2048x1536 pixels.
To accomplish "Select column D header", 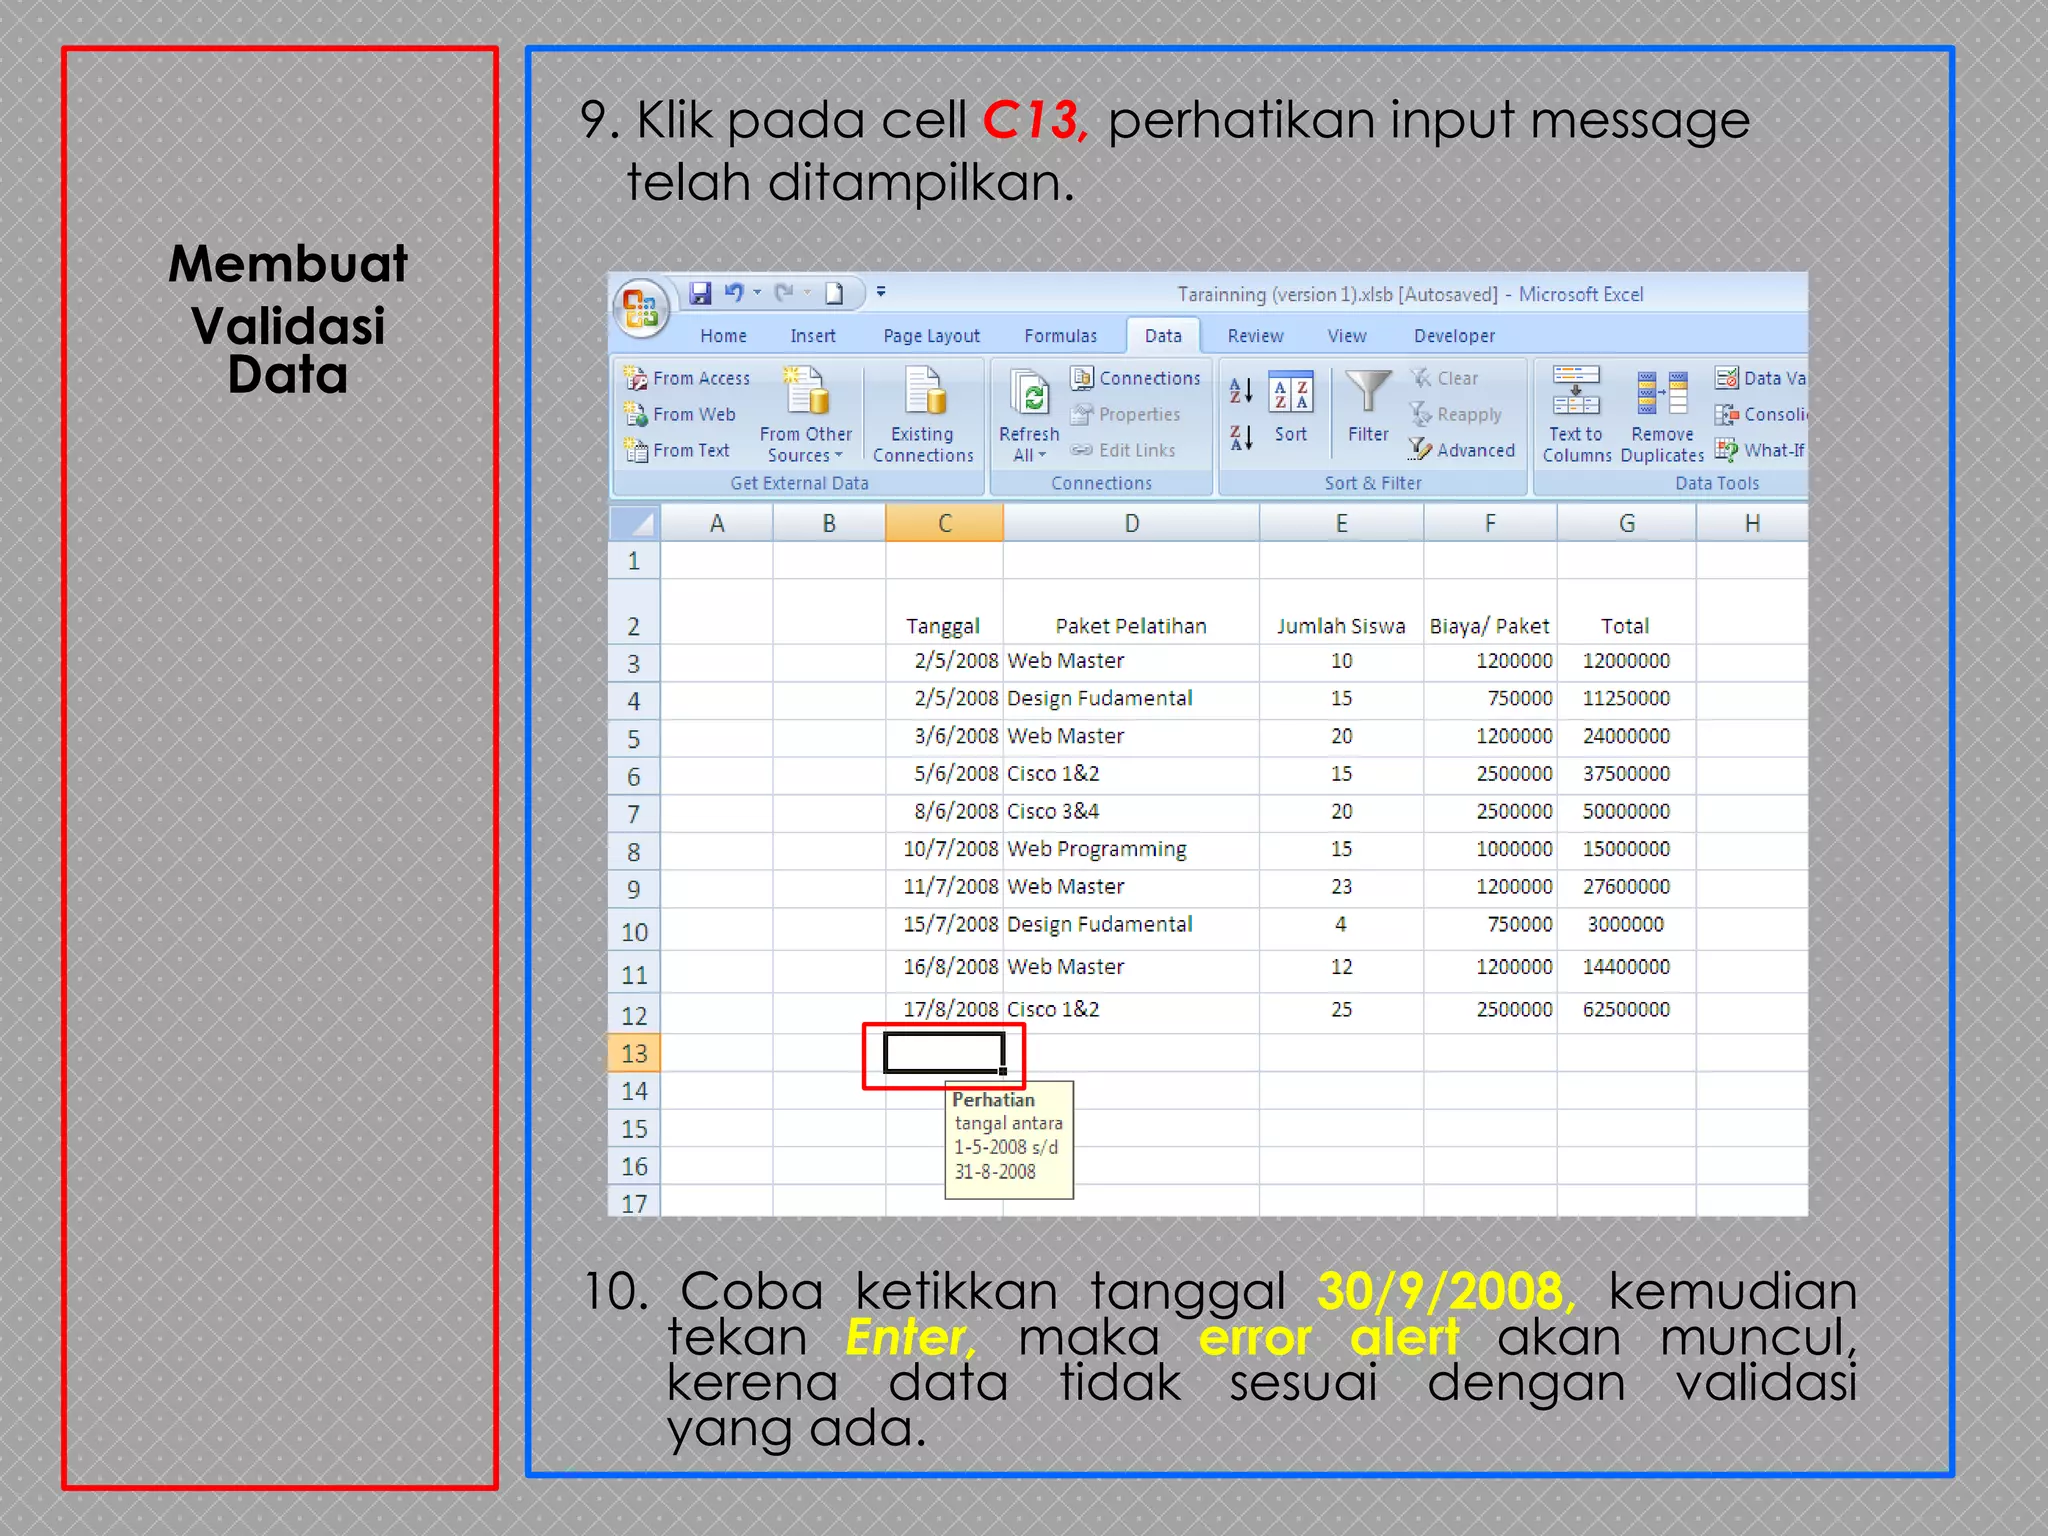I will [1131, 523].
